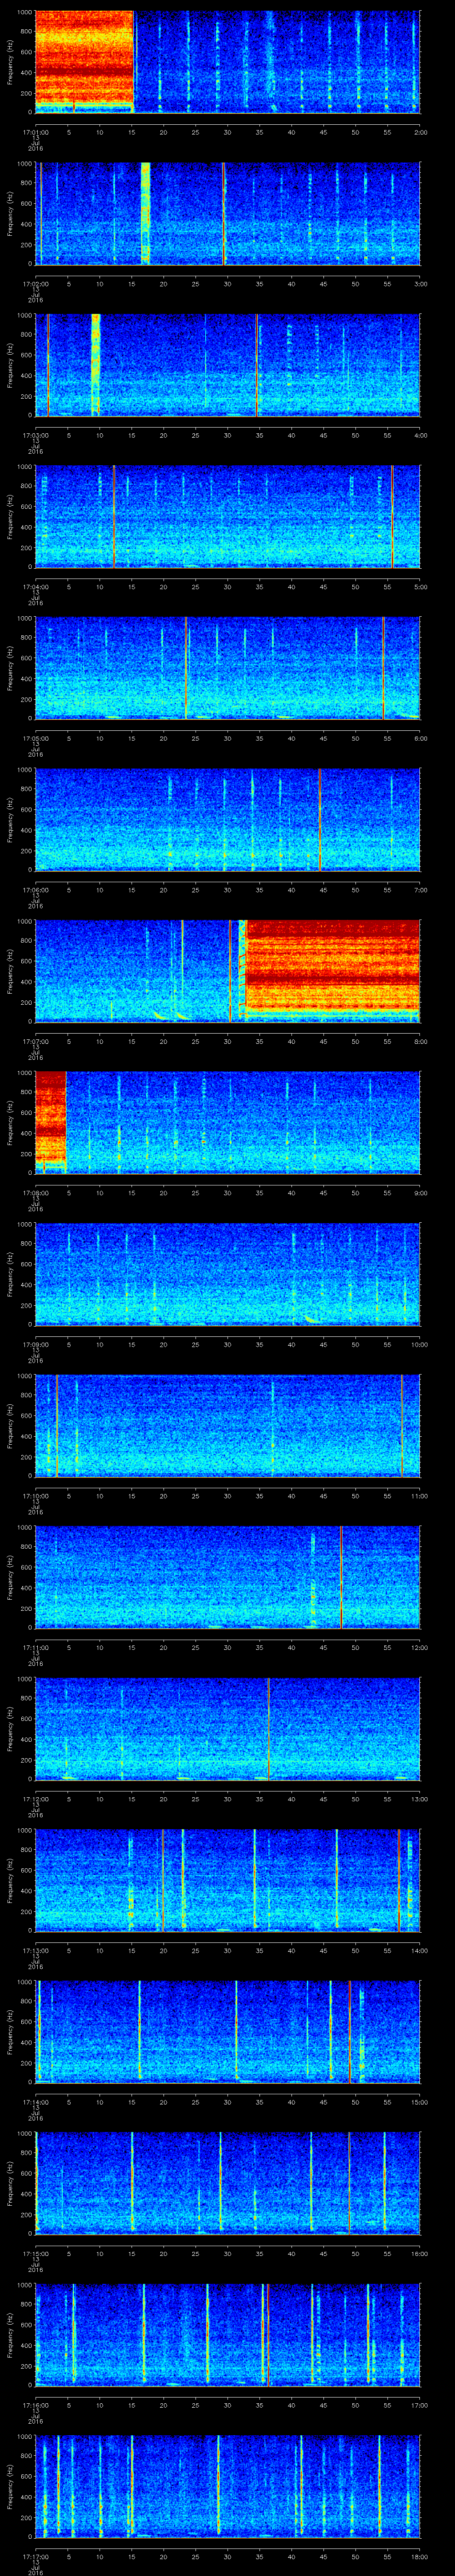Click the red line near 36 seconds in 17:12:00 panel

[x=269, y=1728]
